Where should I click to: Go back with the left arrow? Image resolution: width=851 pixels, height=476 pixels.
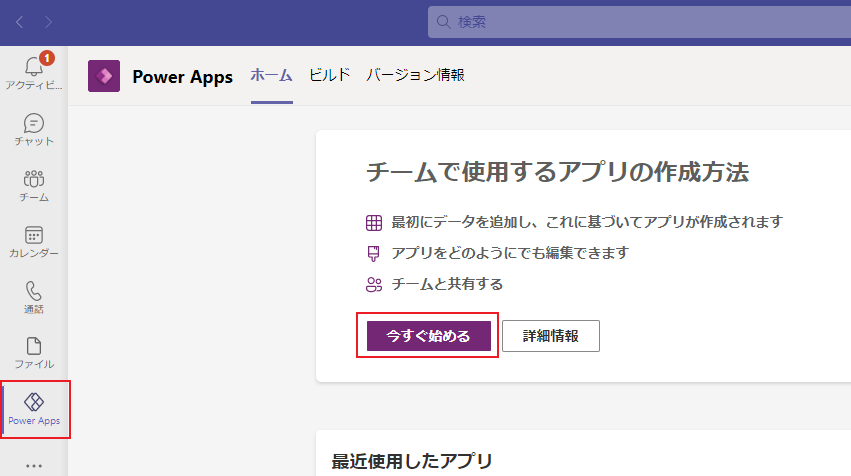click(x=20, y=22)
